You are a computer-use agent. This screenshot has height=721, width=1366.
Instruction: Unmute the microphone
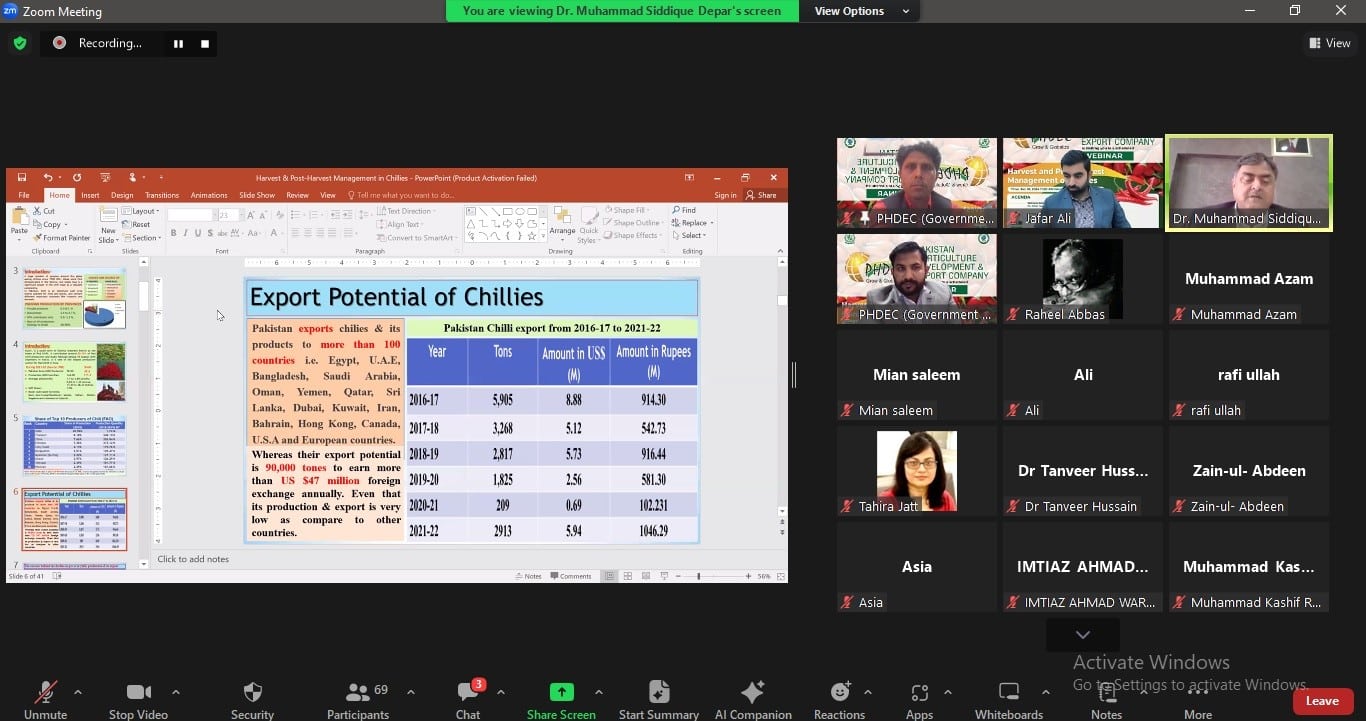pyautogui.click(x=45, y=693)
